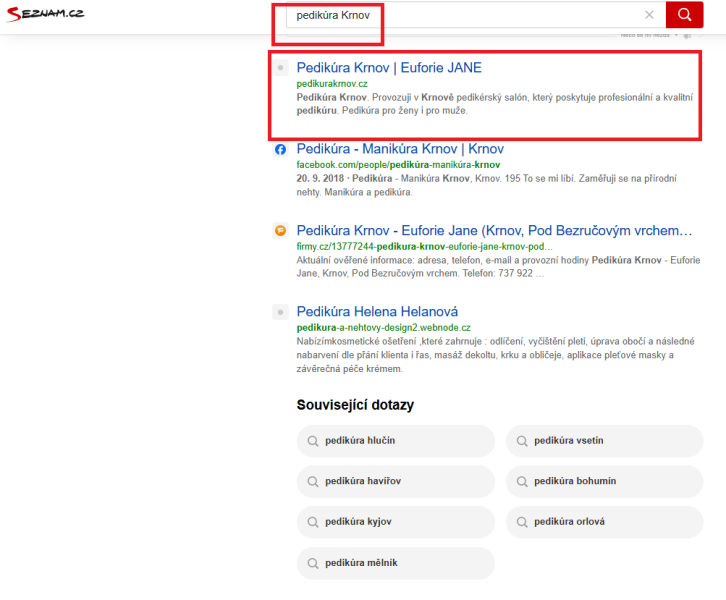
Task: Click the Facebook icon beside the Manikúra result
Action: click(x=280, y=150)
